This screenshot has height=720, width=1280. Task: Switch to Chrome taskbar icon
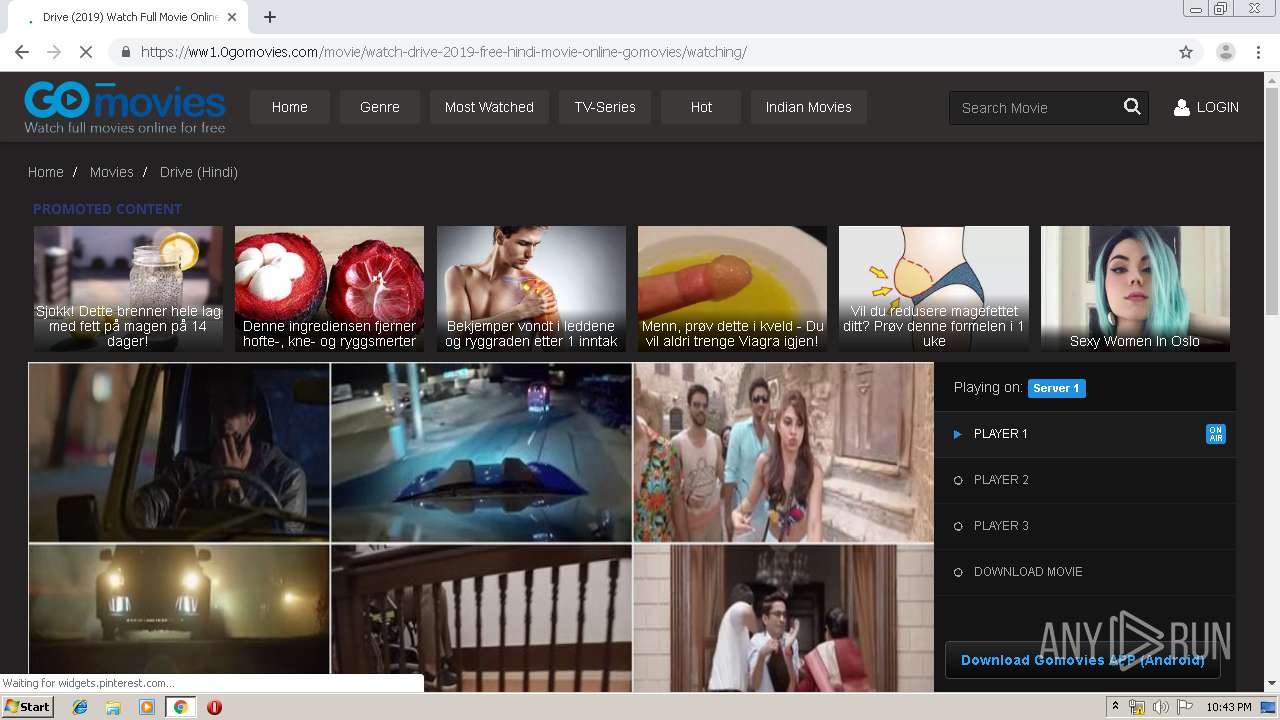pos(181,707)
